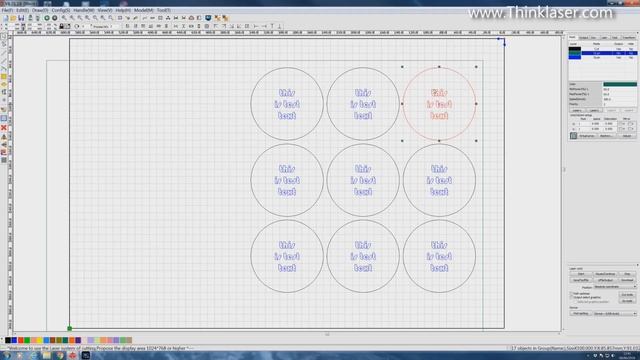Open the Device USB Auto dropdown
The image size is (640, 360).
click(x=615, y=313)
